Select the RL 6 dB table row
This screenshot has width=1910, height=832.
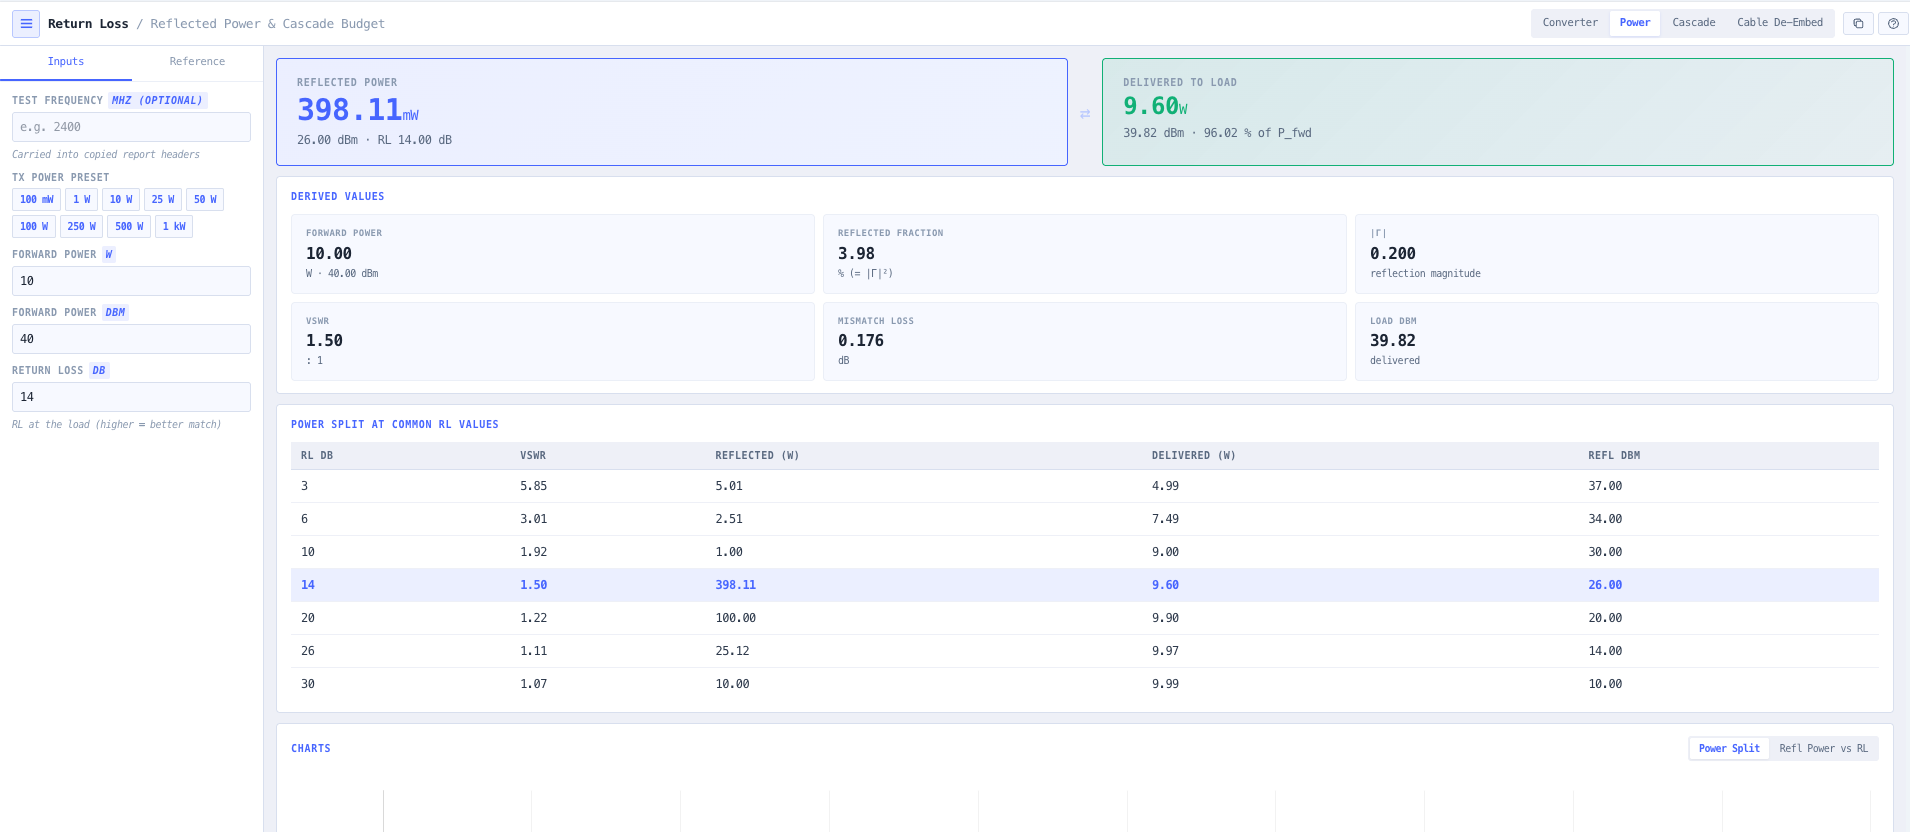pyautogui.click(x=1084, y=519)
